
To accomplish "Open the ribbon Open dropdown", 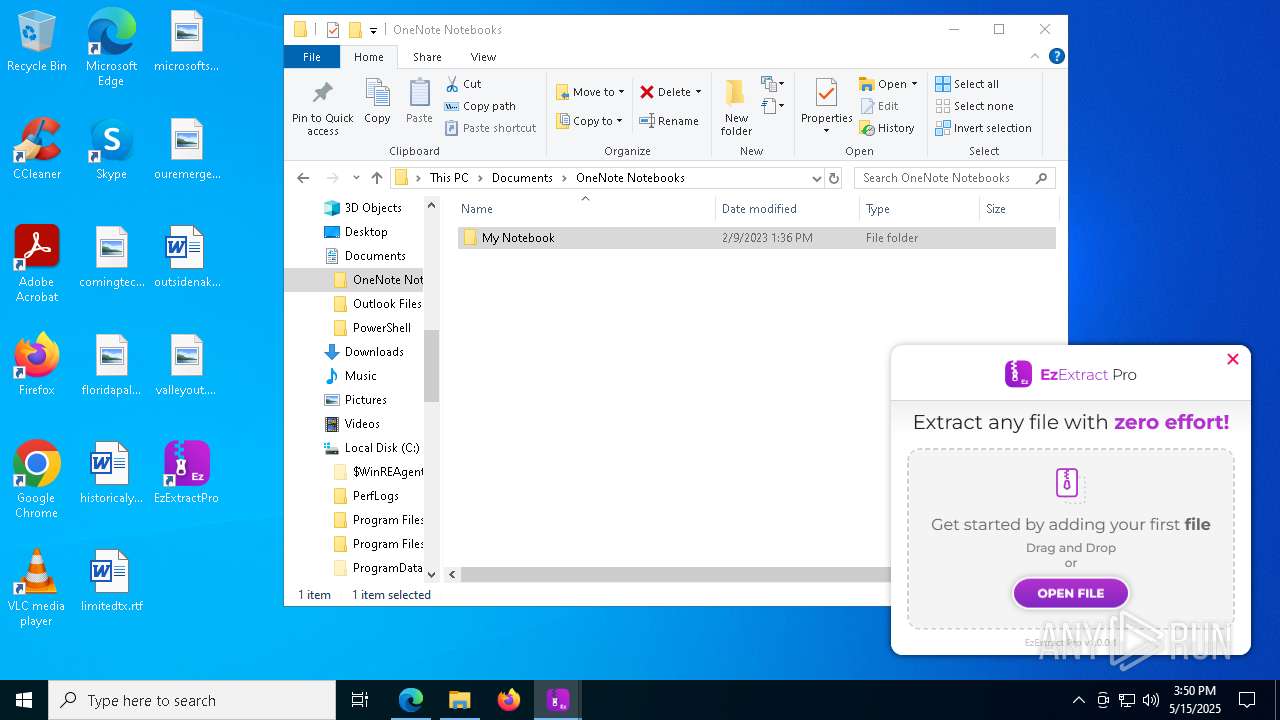I will (x=888, y=84).
